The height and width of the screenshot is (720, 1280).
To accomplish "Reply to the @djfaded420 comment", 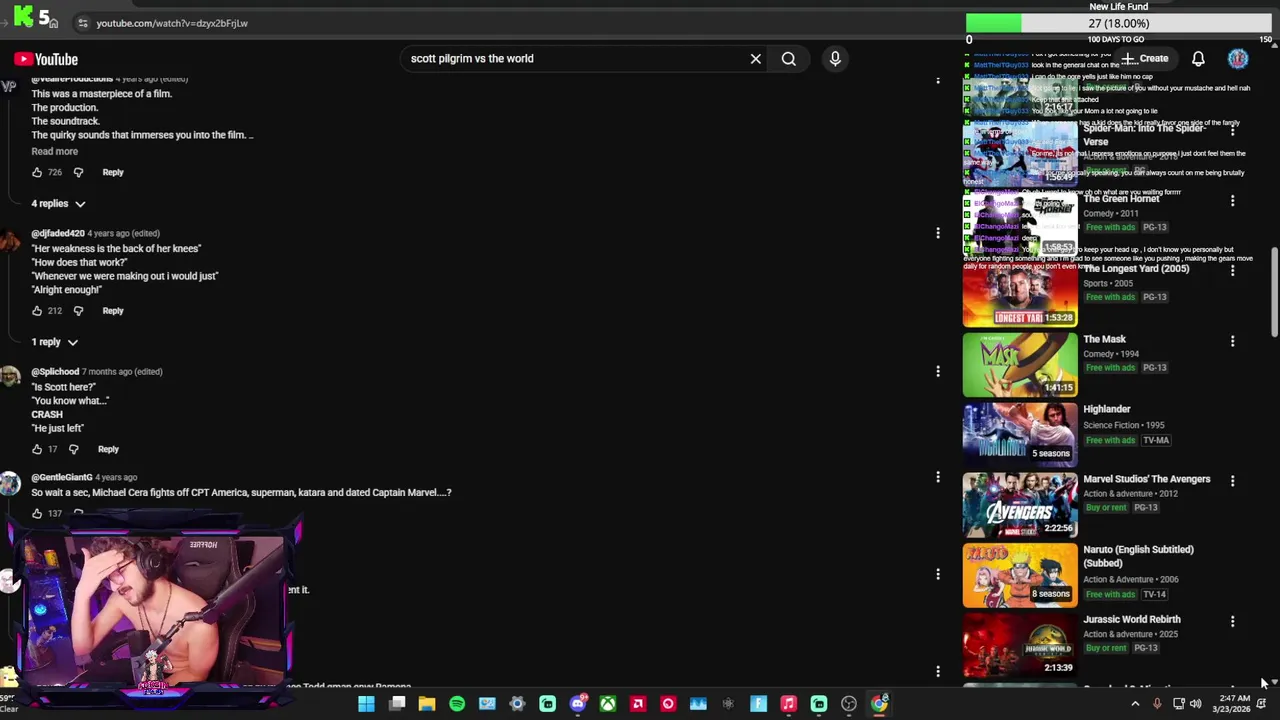I will coord(113,311).
